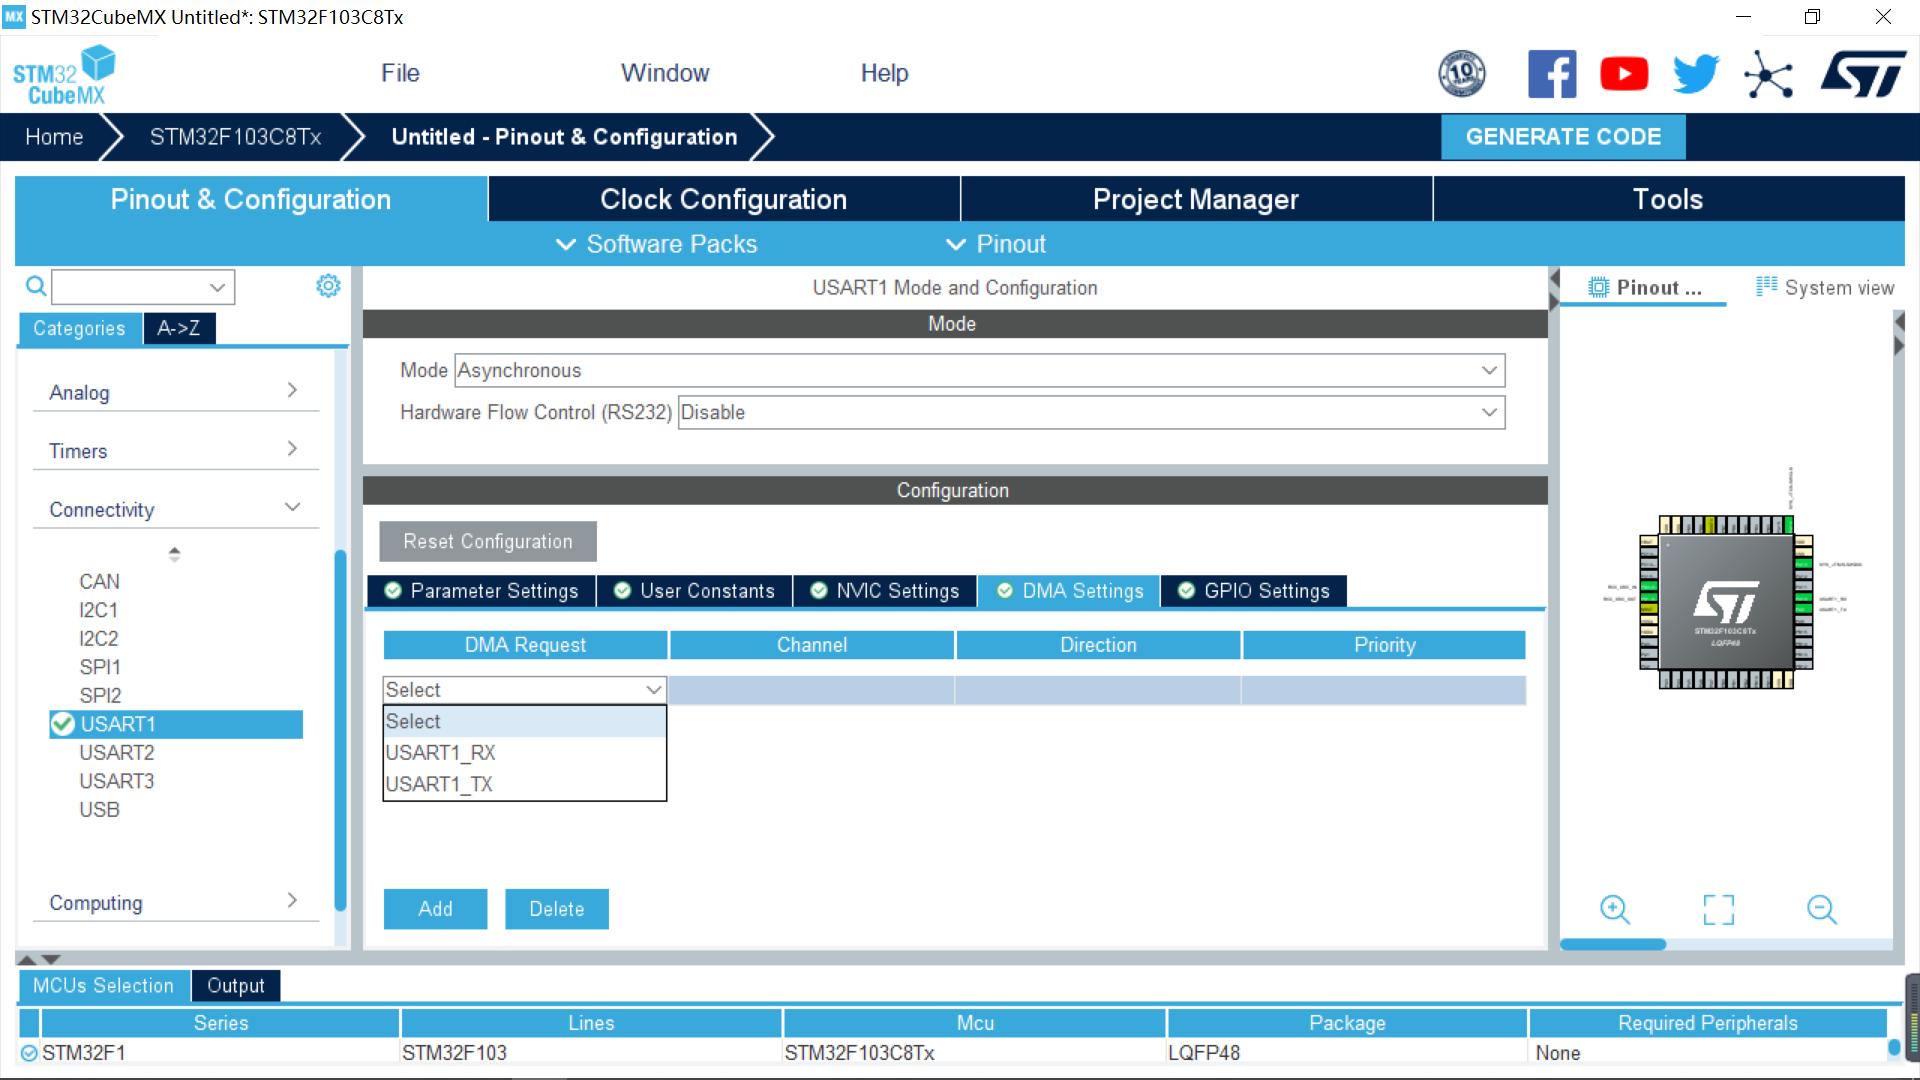1920x1080 pixels.
Task: Open the YouTube link icon
Action: (1624, 74)
